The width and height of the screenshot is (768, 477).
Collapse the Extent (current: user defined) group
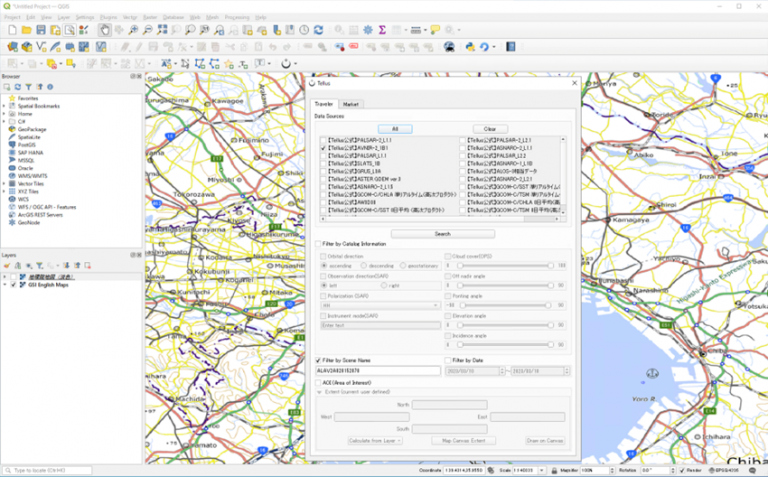319,392
